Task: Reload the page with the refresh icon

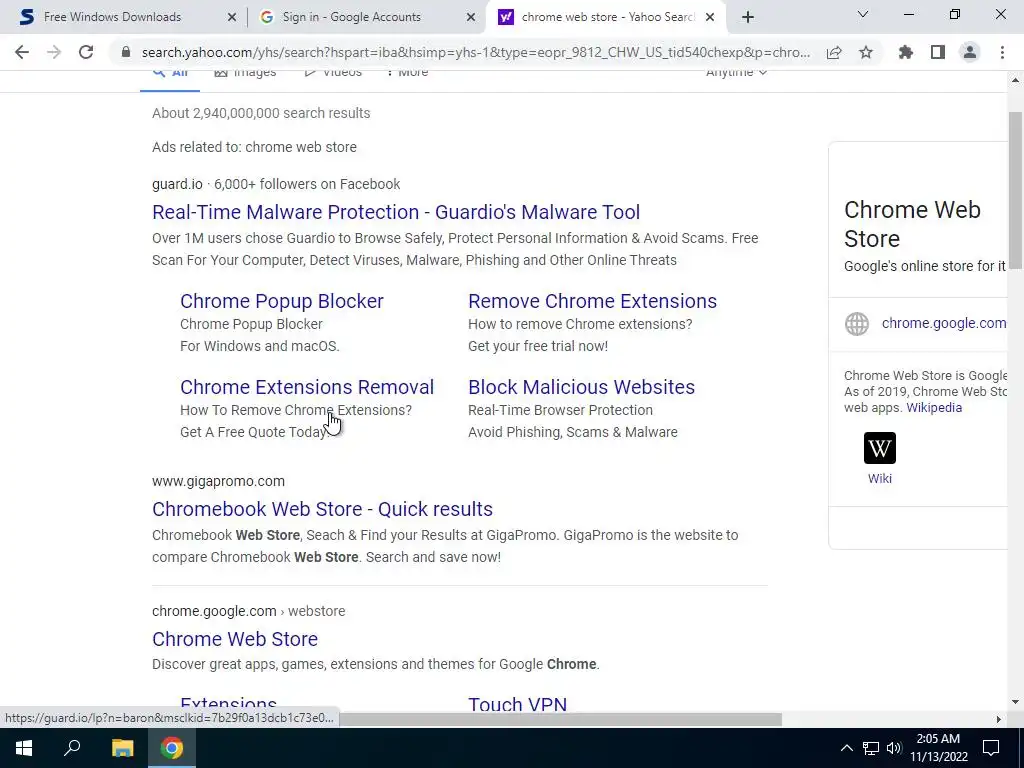Action: 86,52
